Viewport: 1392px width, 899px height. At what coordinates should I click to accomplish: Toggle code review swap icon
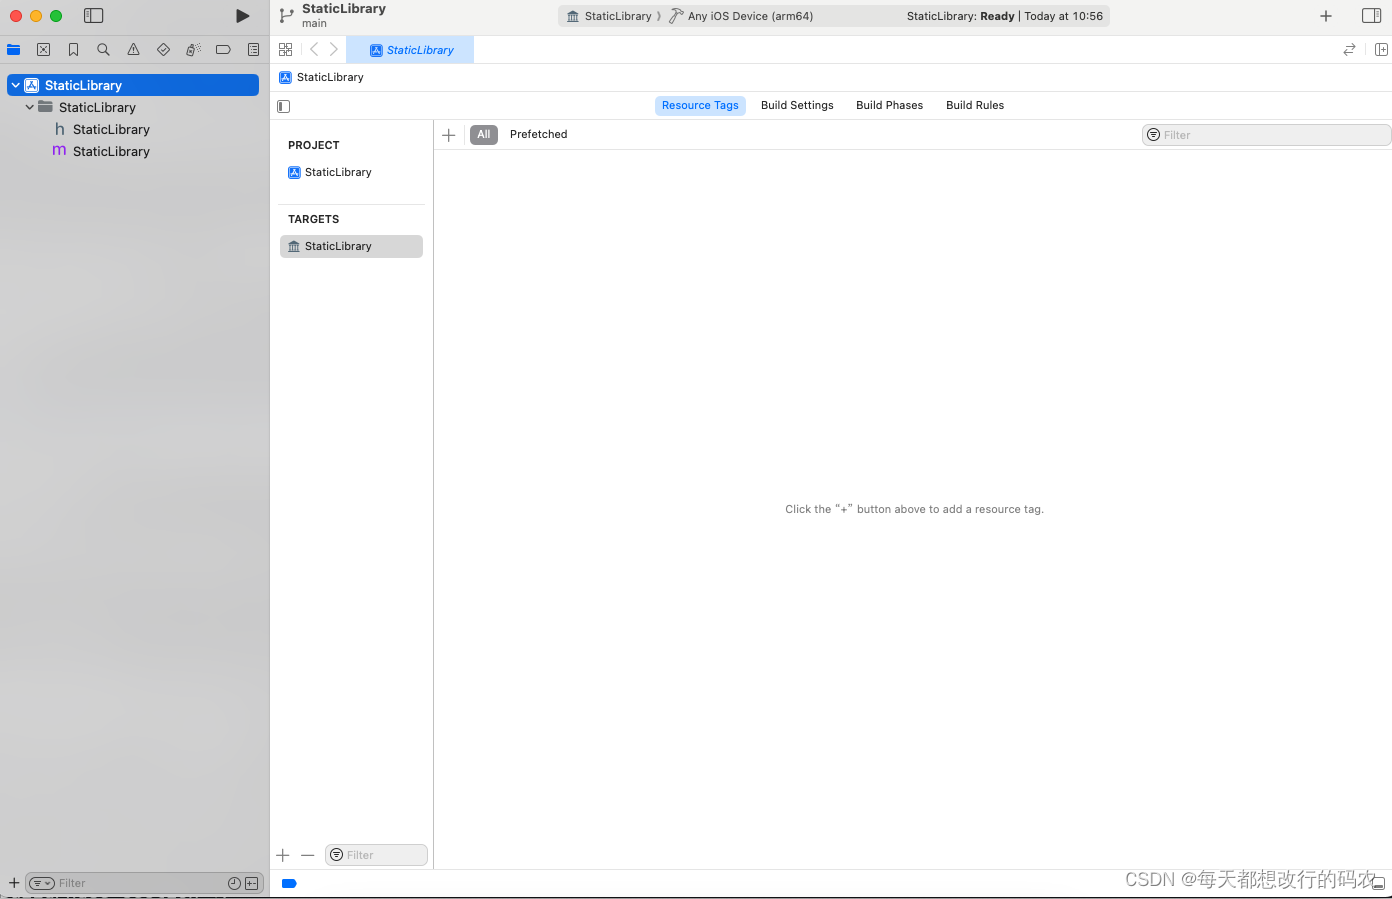(x=1349, y=49)
